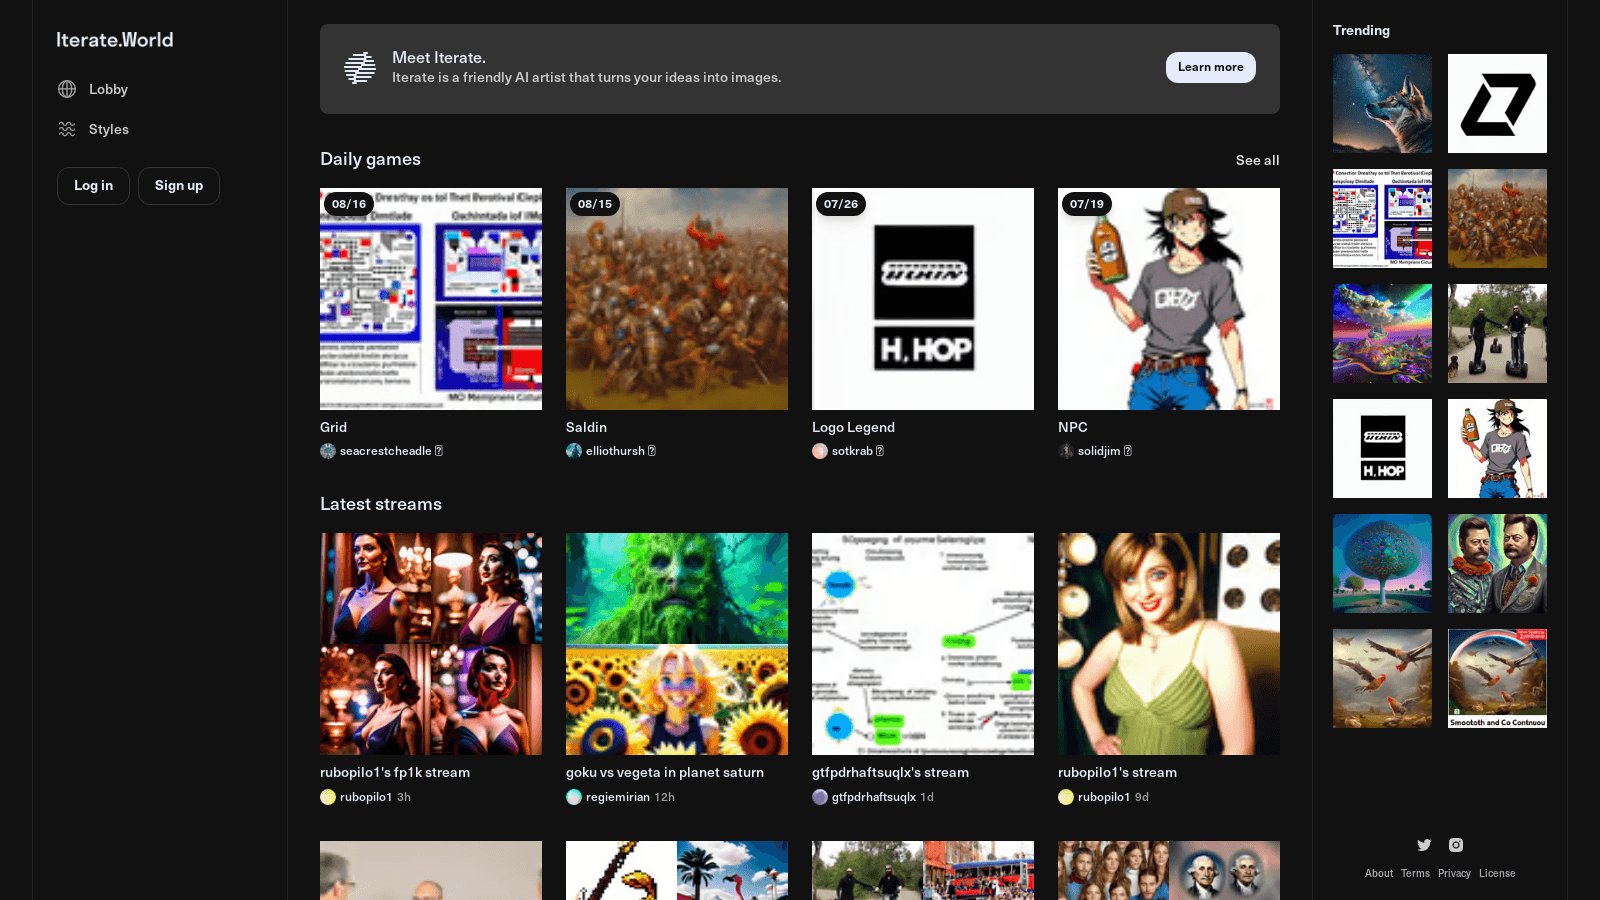Open the trending mustached men portrait
This screenshot has width=1600, height=900.
point(1497,563)
